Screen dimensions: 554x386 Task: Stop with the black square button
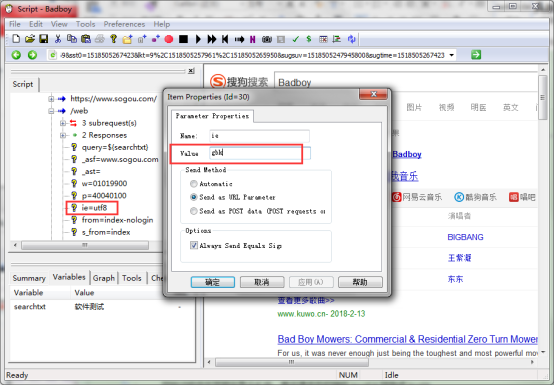tap(183, 39)
